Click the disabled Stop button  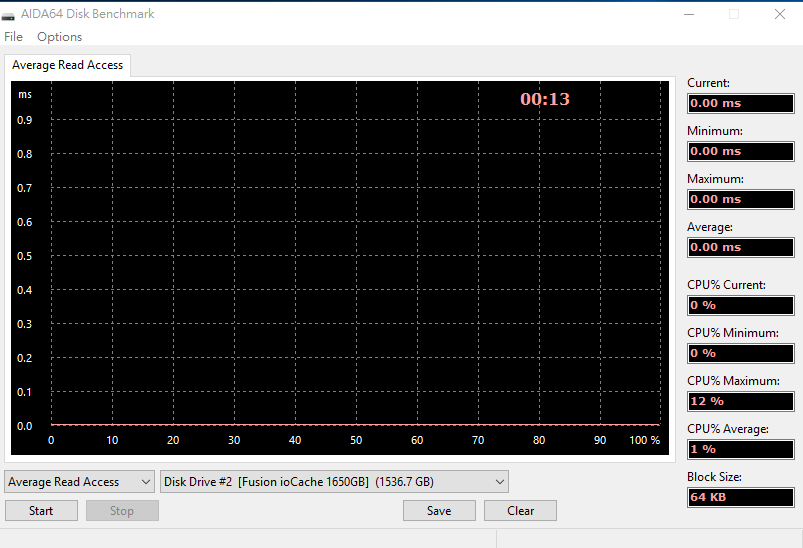coord(122,511)
